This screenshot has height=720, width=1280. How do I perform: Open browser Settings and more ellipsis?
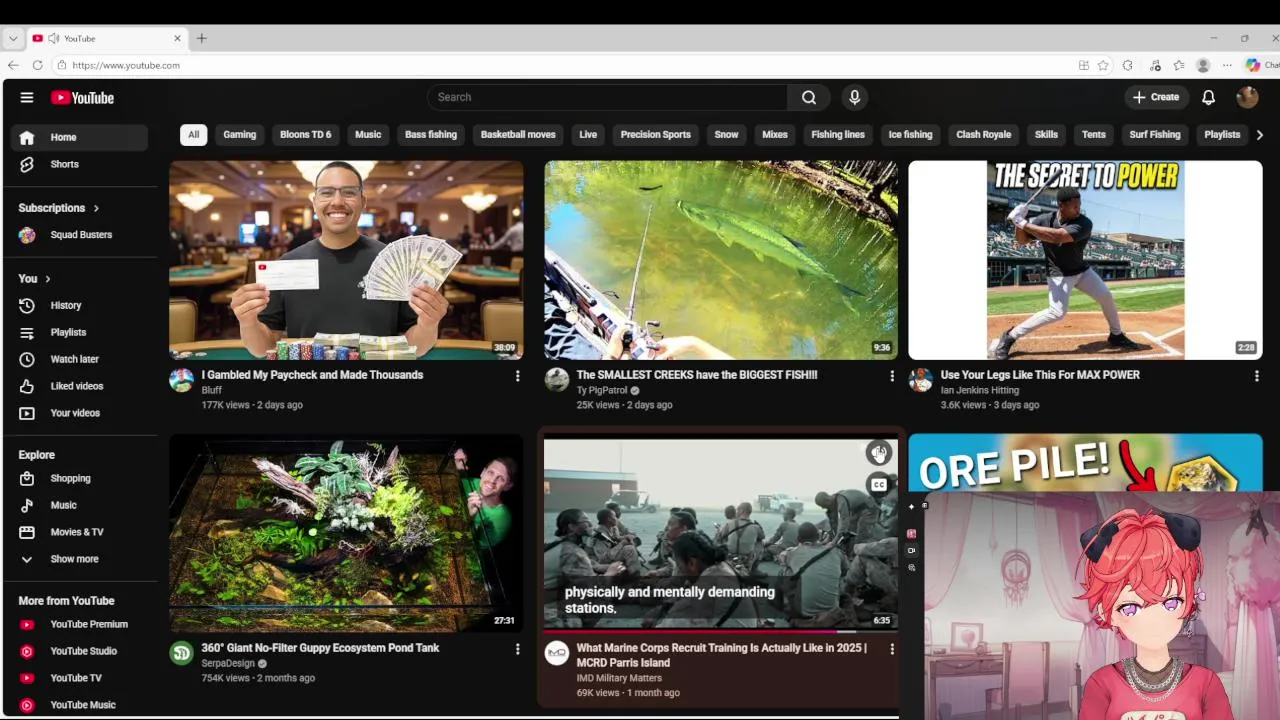[1227, 65]
